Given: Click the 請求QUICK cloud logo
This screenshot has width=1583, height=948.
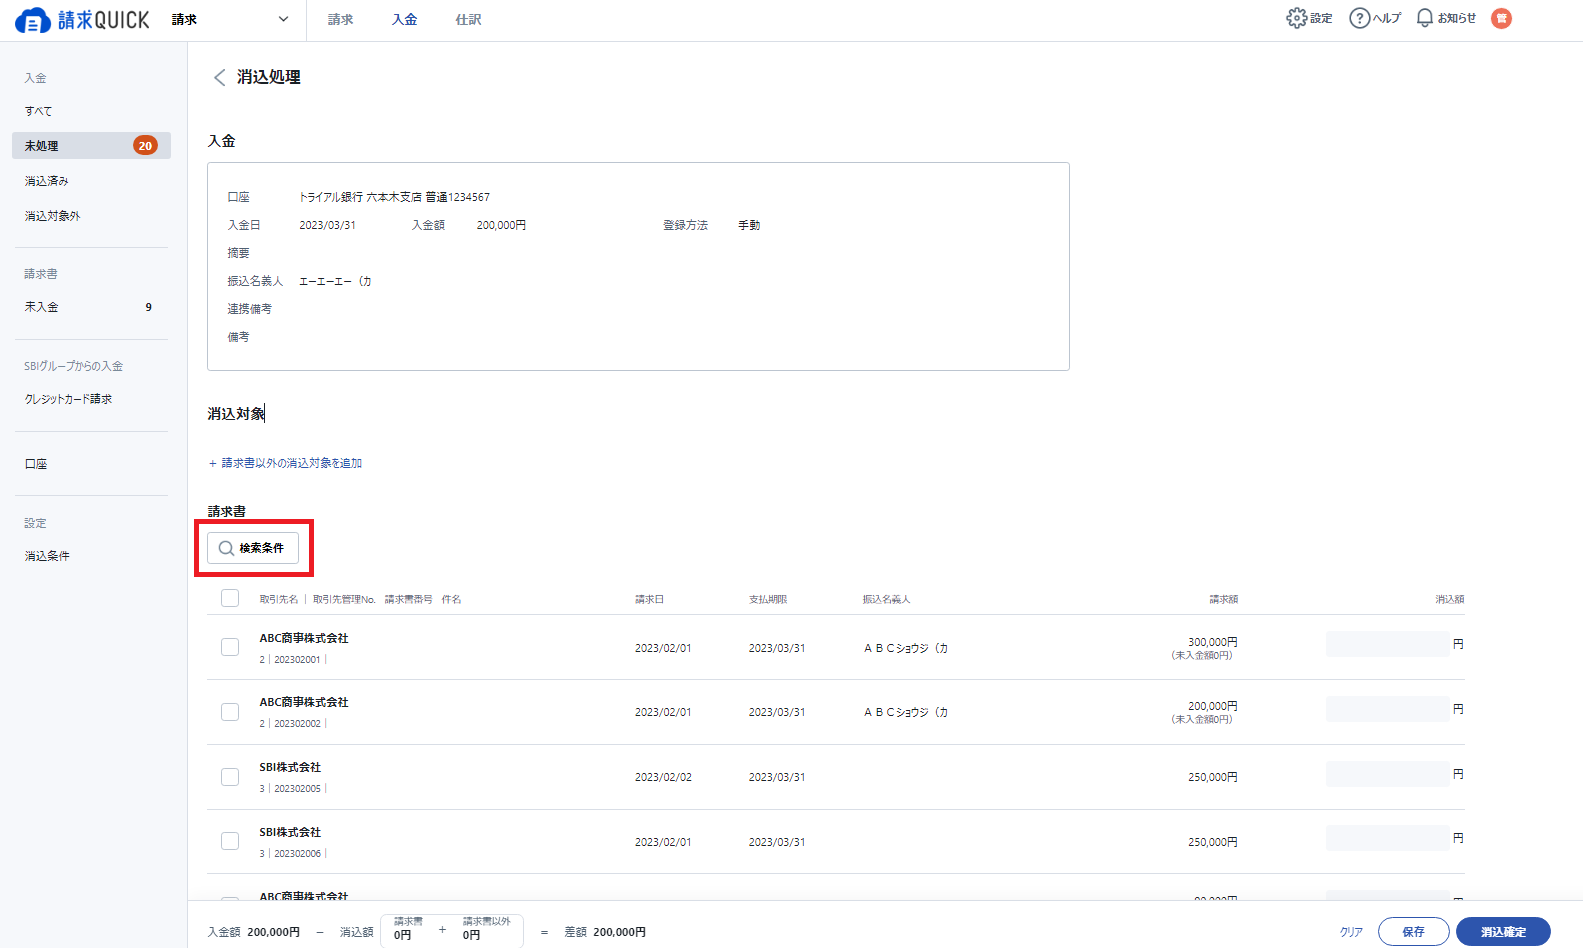Looking at the screenshot, I should 33,20.
